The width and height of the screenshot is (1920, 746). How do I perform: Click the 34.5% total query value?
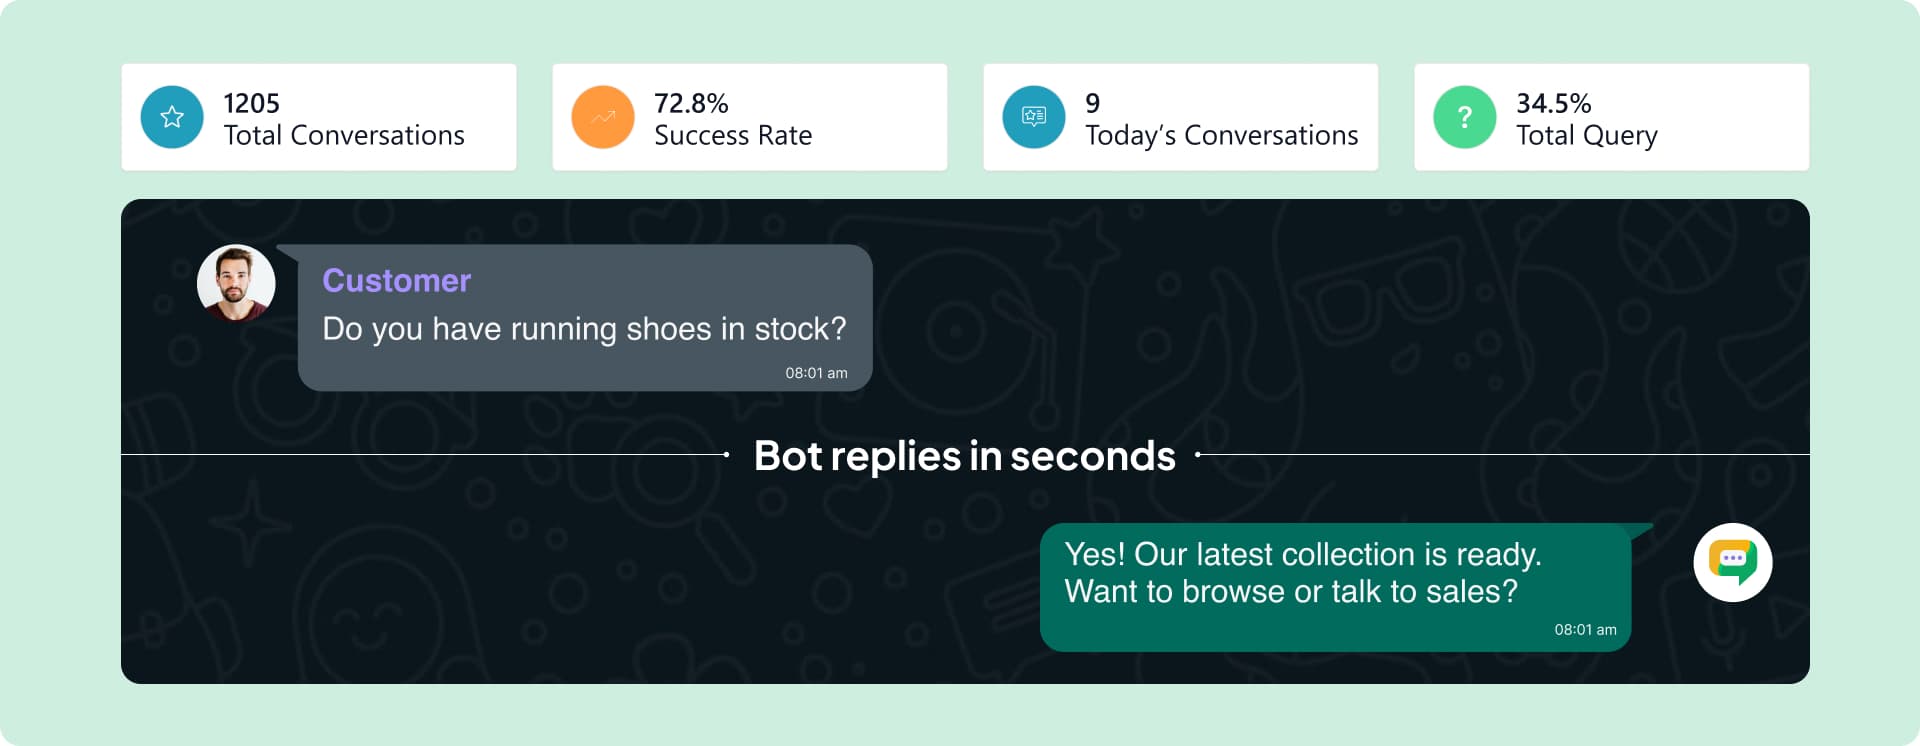click(1553, 103)
